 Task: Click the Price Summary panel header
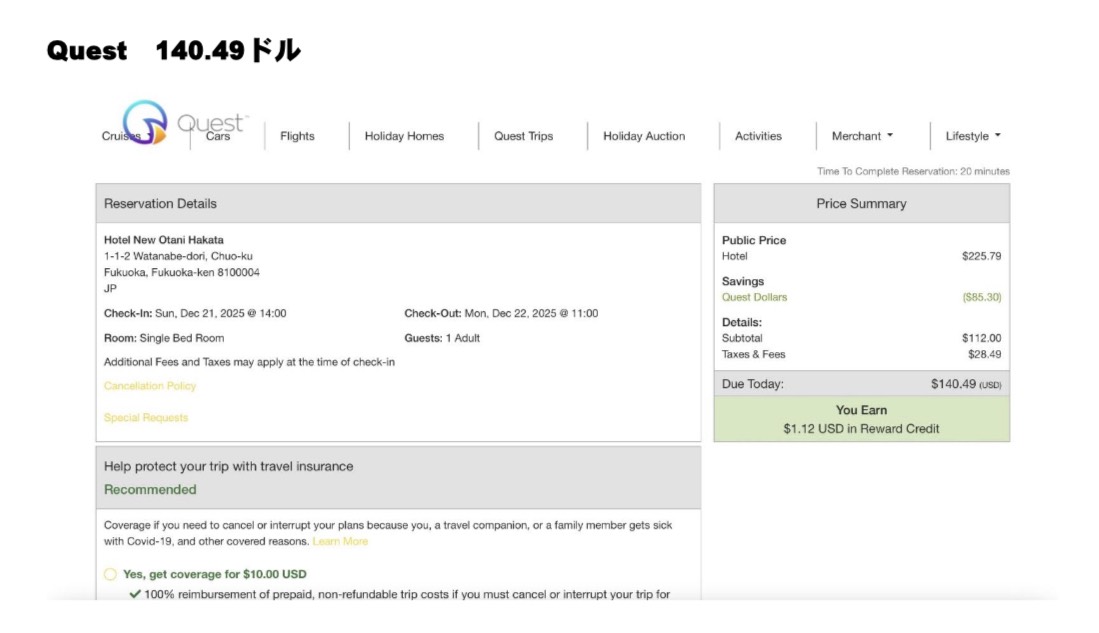(861, 204)
